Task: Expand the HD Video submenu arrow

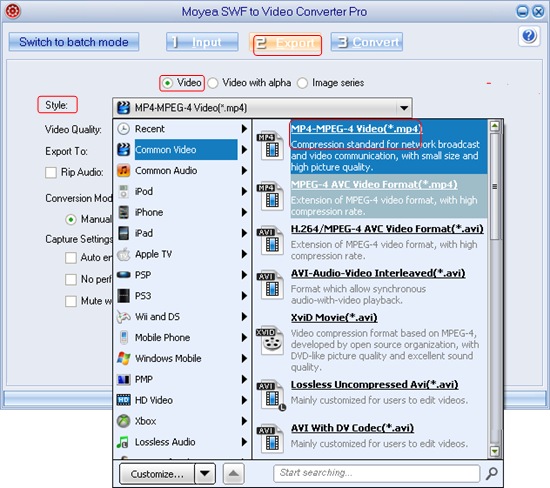Action: (244, 400)
